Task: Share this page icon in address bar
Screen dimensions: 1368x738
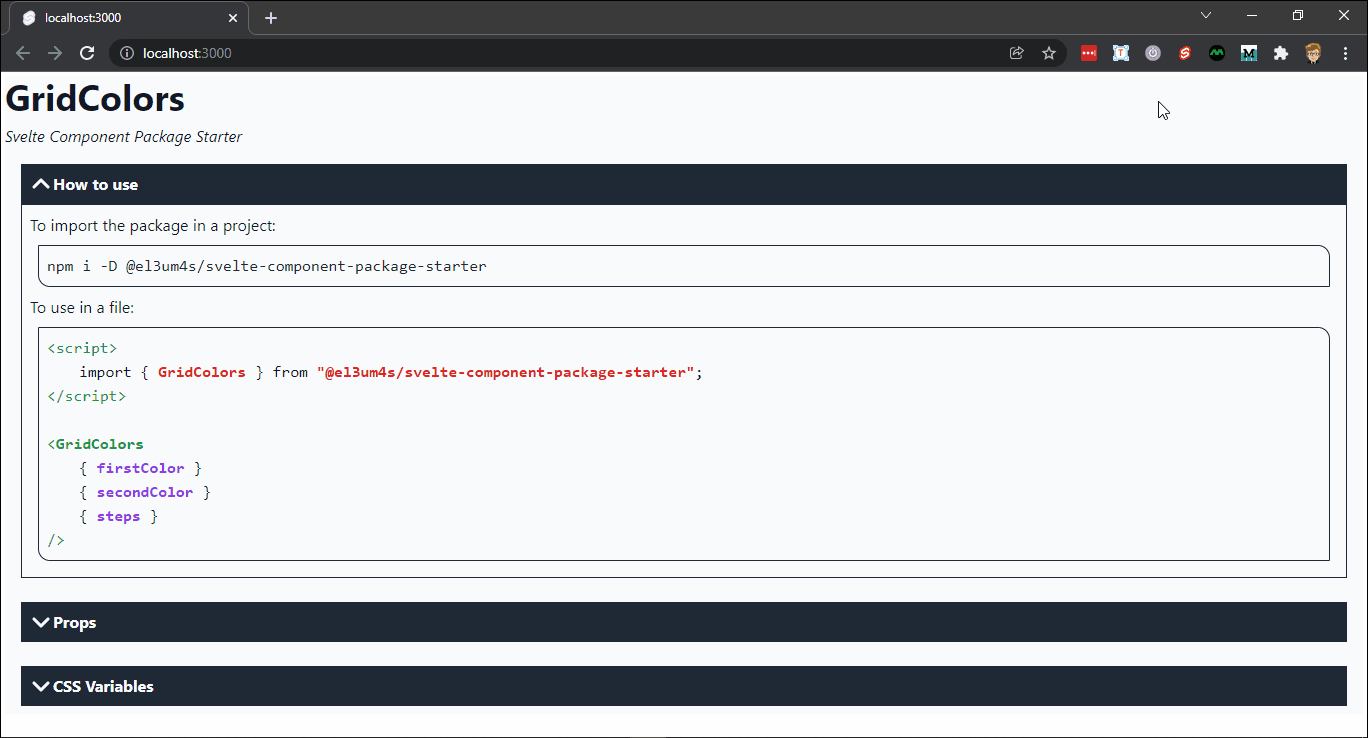Action: 1017,53
